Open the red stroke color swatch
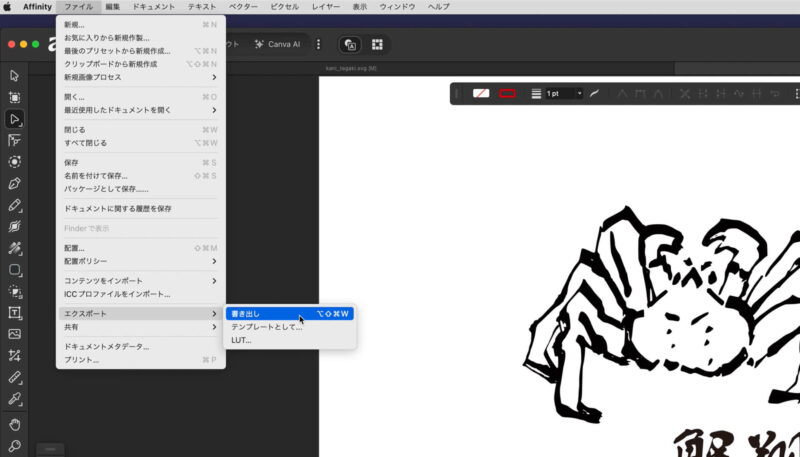 click(x=507, y=93)
